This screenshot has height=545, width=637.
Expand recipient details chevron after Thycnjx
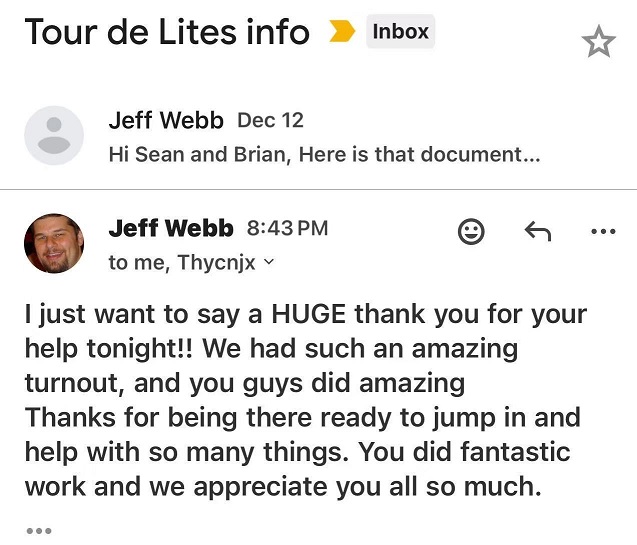267,263
